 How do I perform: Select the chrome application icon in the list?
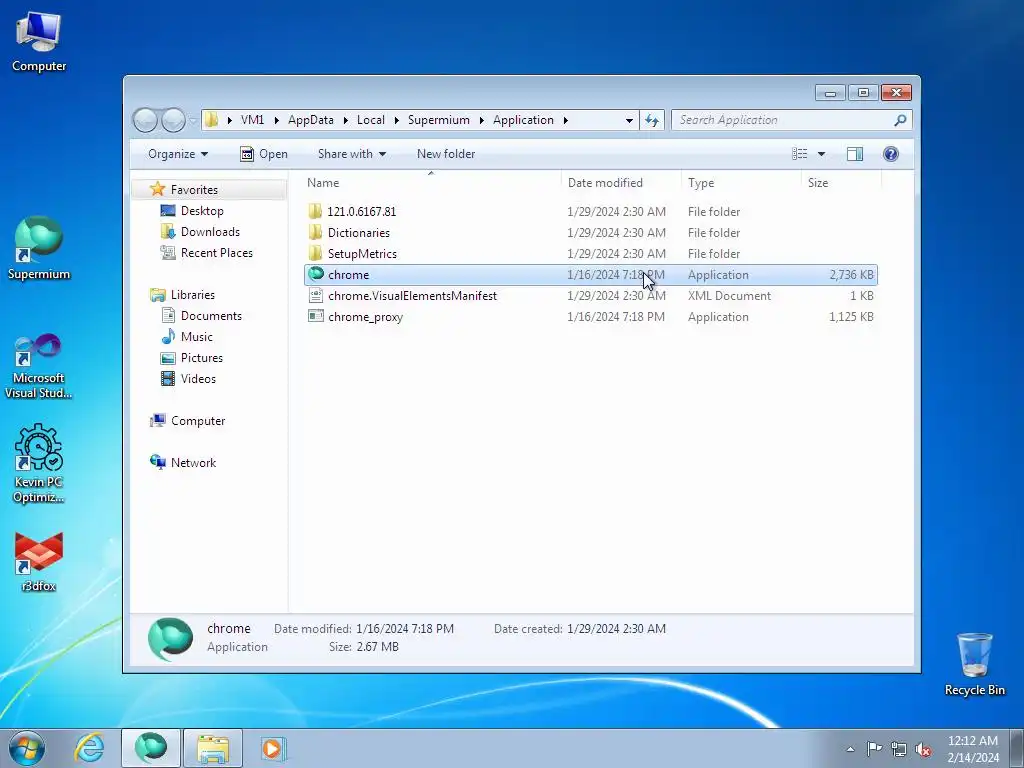point(316,274)
